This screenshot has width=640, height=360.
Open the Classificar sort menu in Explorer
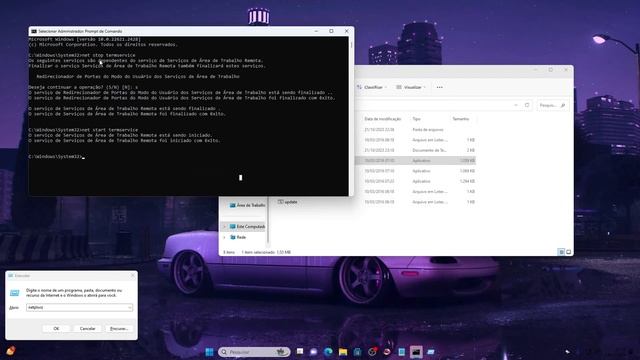click(x=371, y=87)
